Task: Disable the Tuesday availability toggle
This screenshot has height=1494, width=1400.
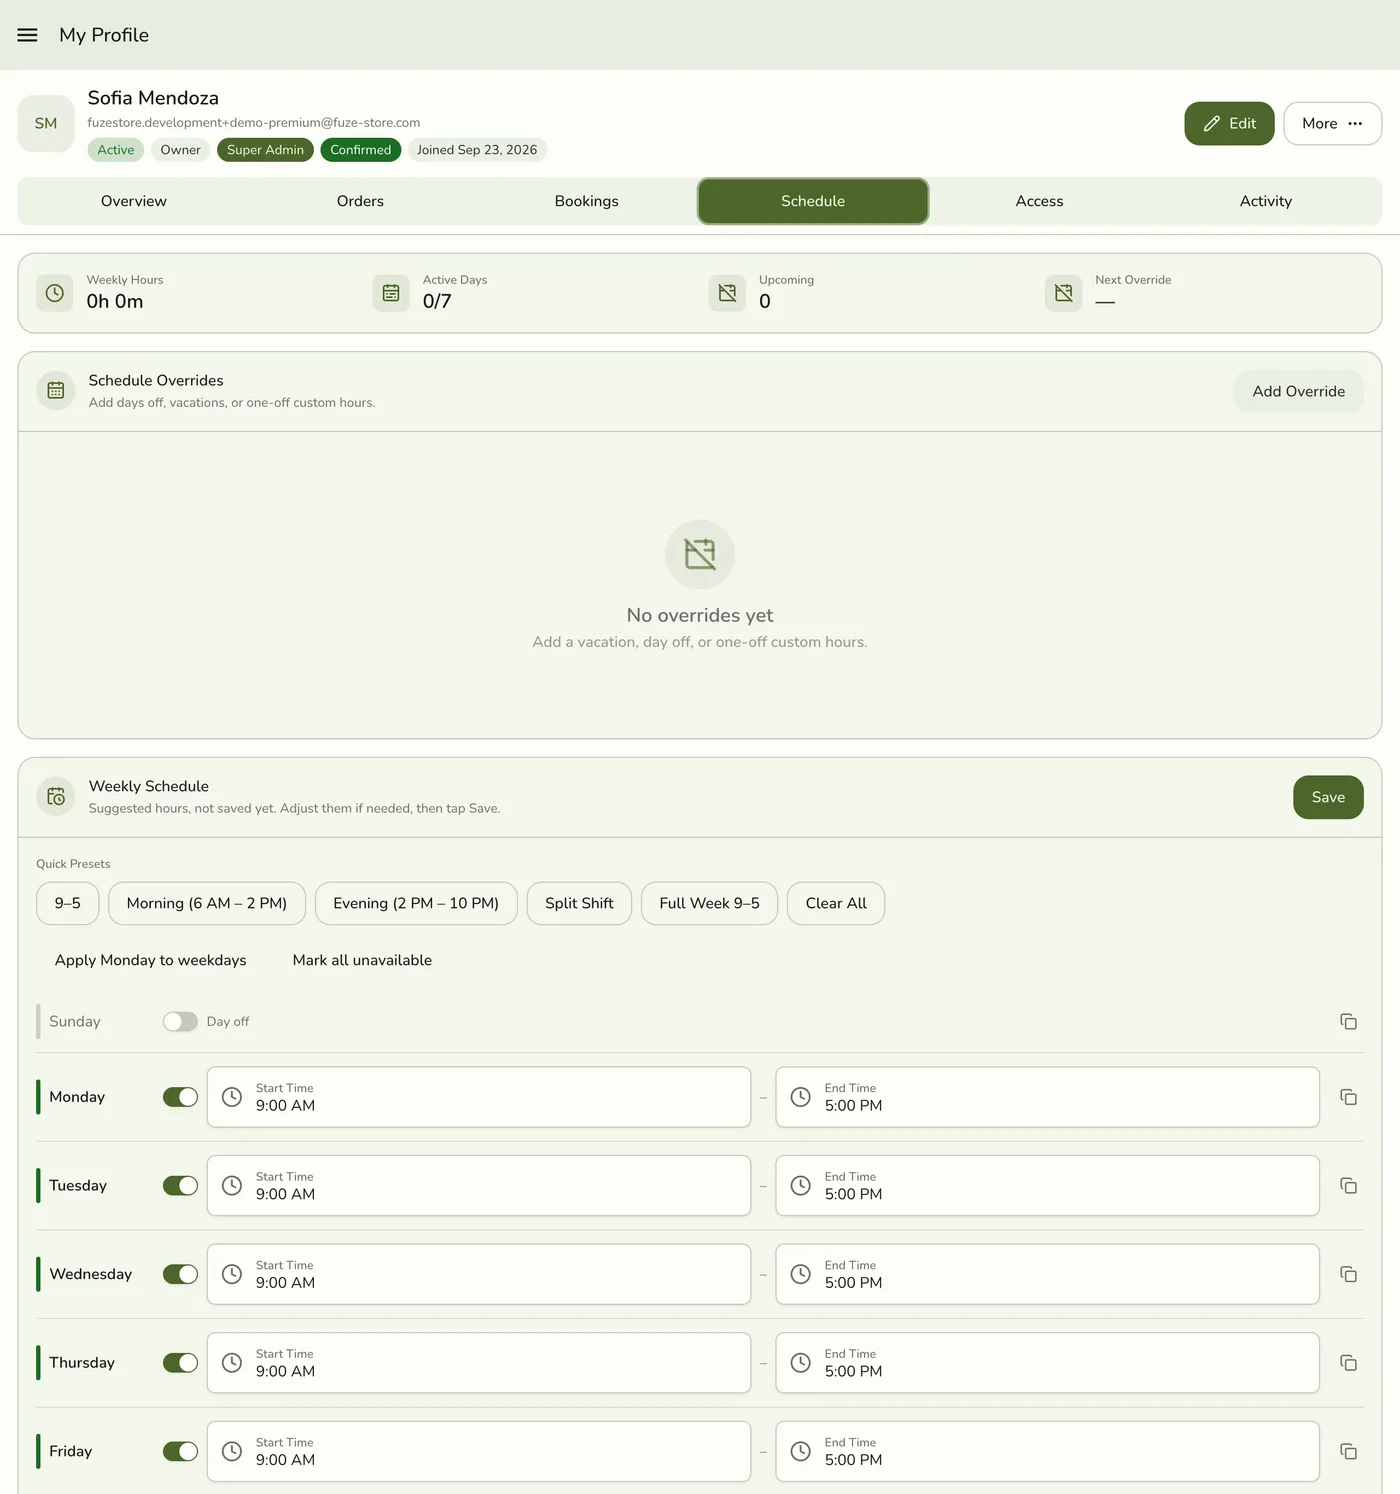Action: 180,1185
